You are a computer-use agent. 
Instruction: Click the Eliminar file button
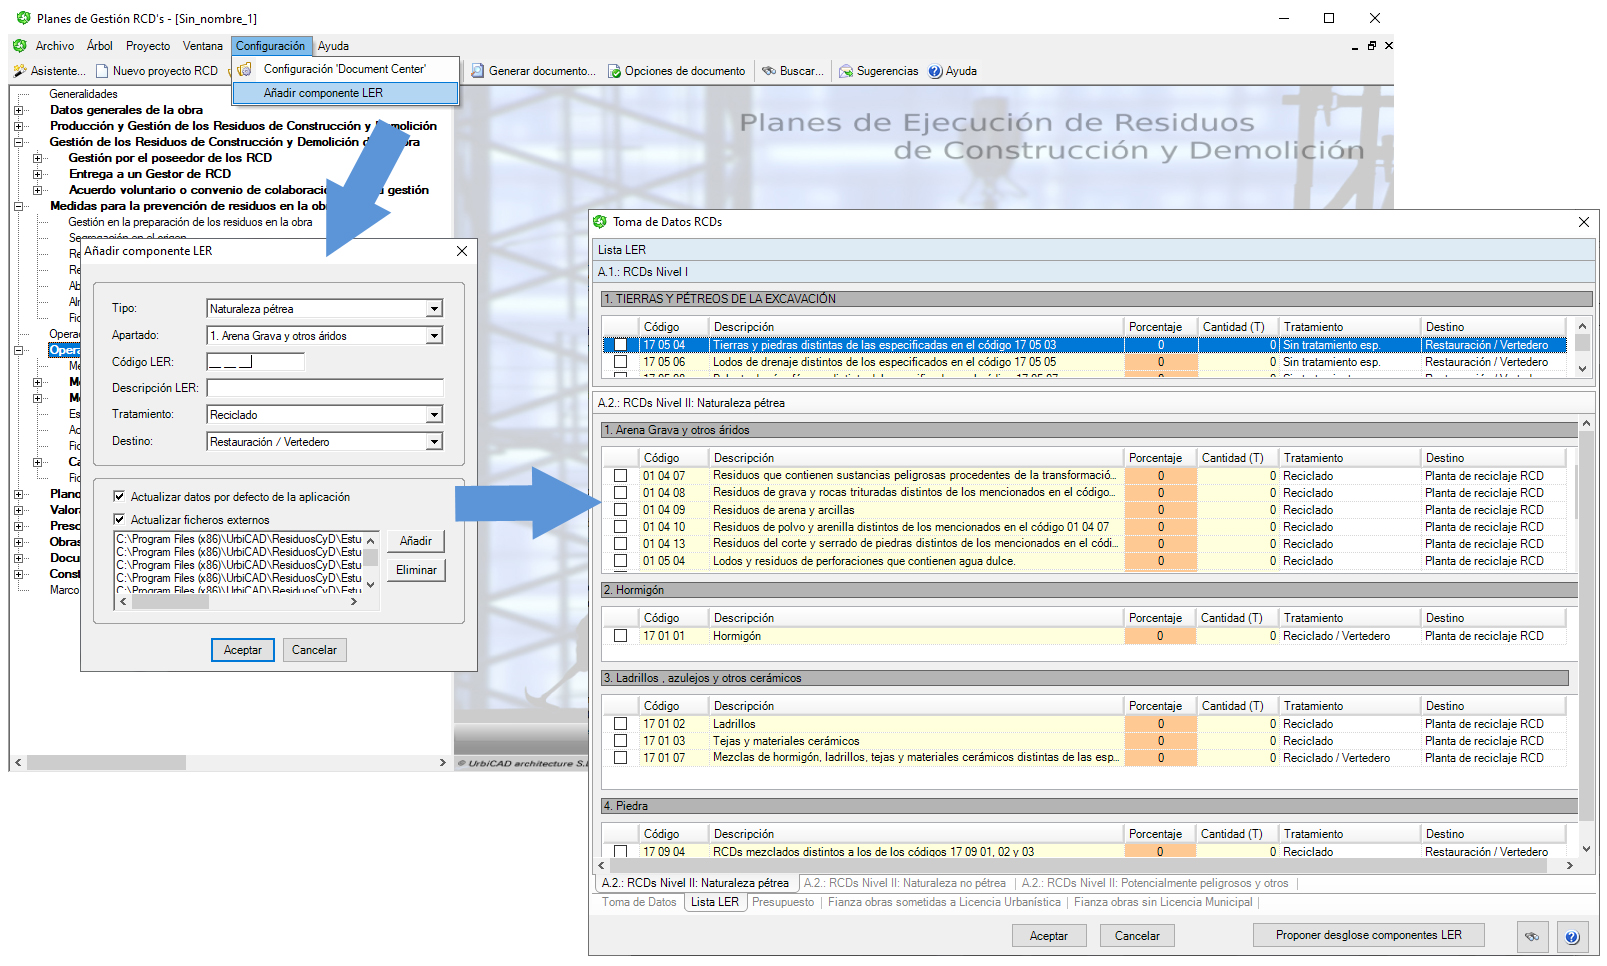coord(416,570)
